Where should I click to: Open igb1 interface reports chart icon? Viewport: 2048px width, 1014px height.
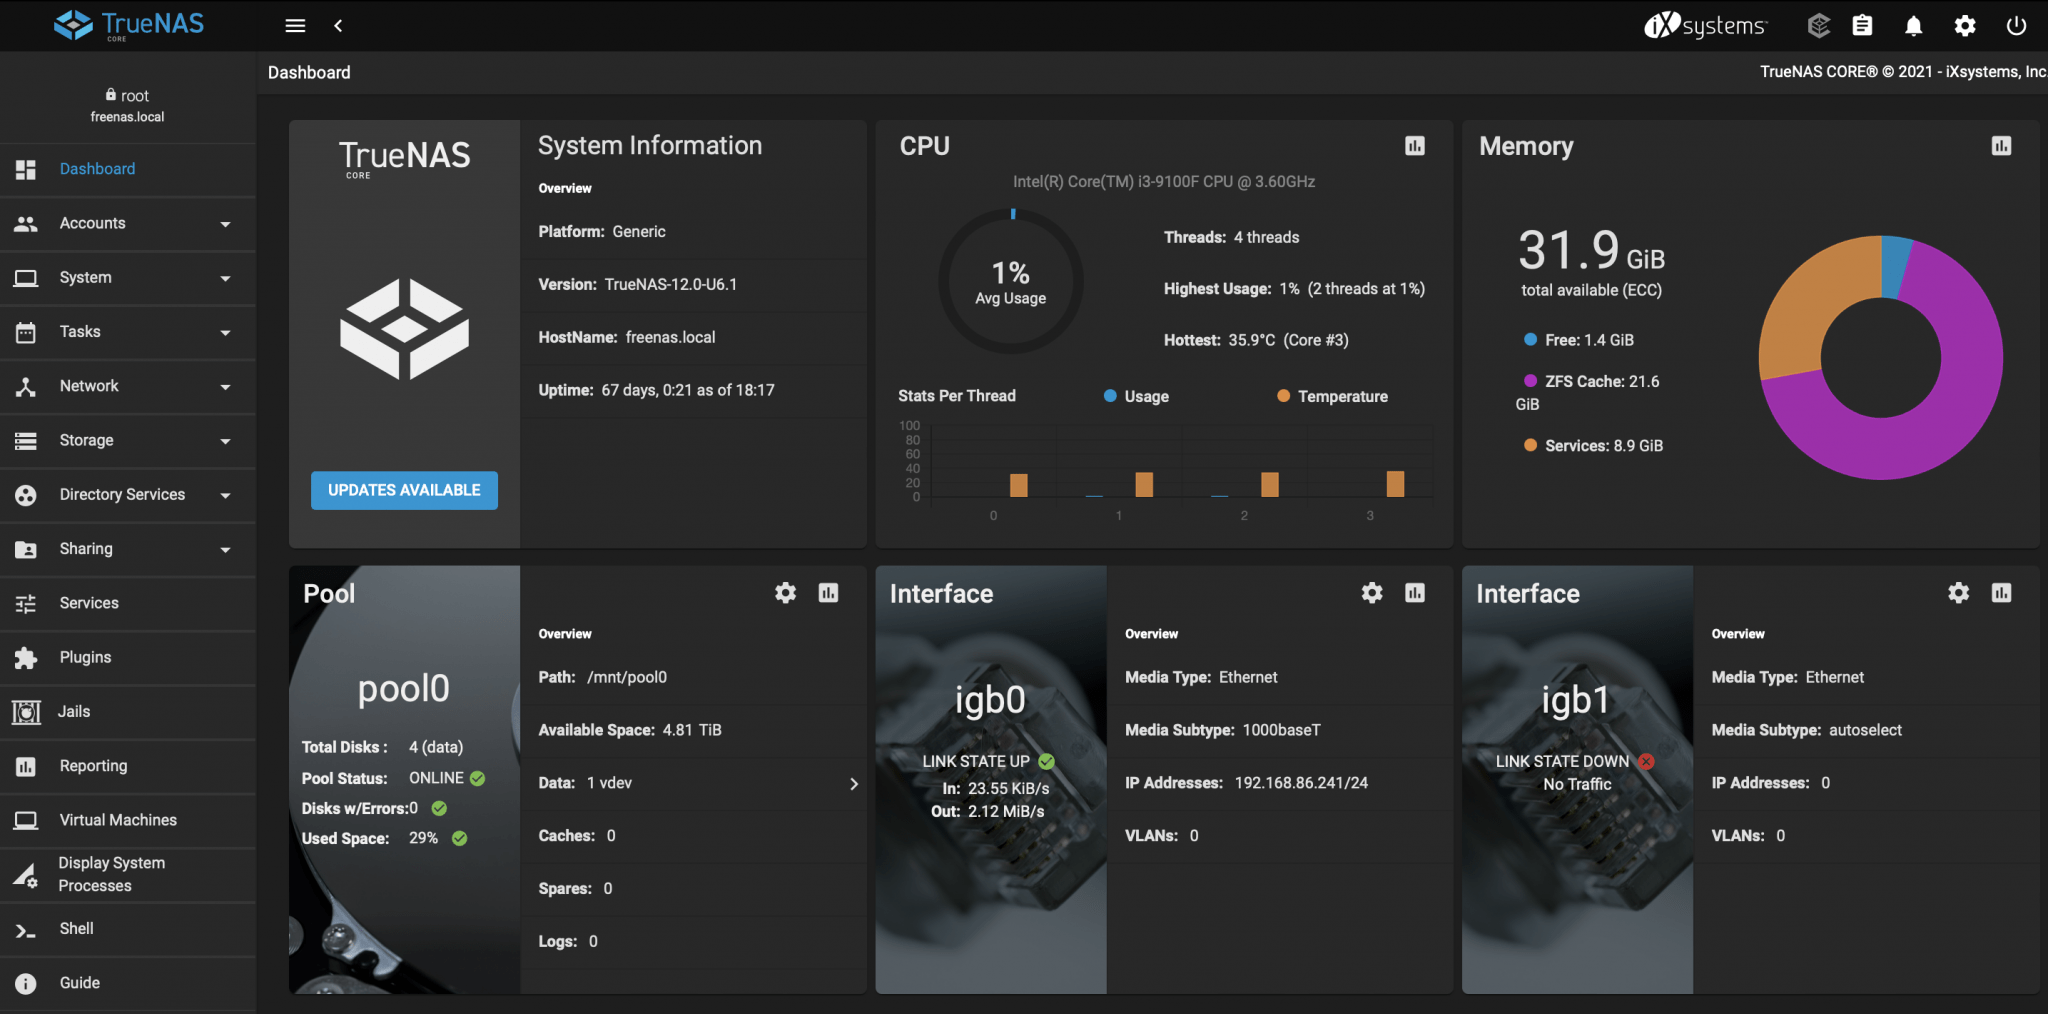tap(2001, 593)
